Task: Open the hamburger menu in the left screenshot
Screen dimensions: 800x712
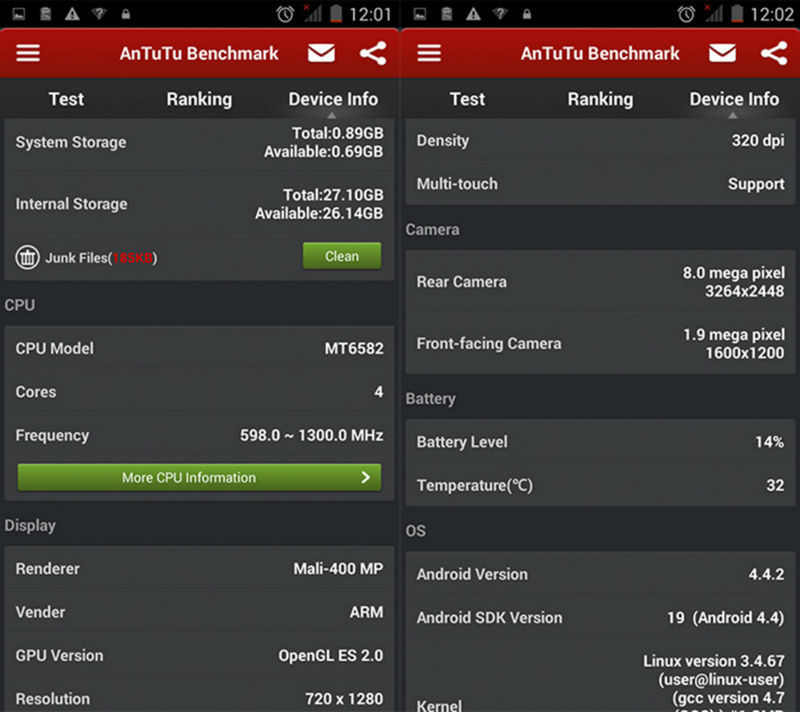Action: (28, 53)
